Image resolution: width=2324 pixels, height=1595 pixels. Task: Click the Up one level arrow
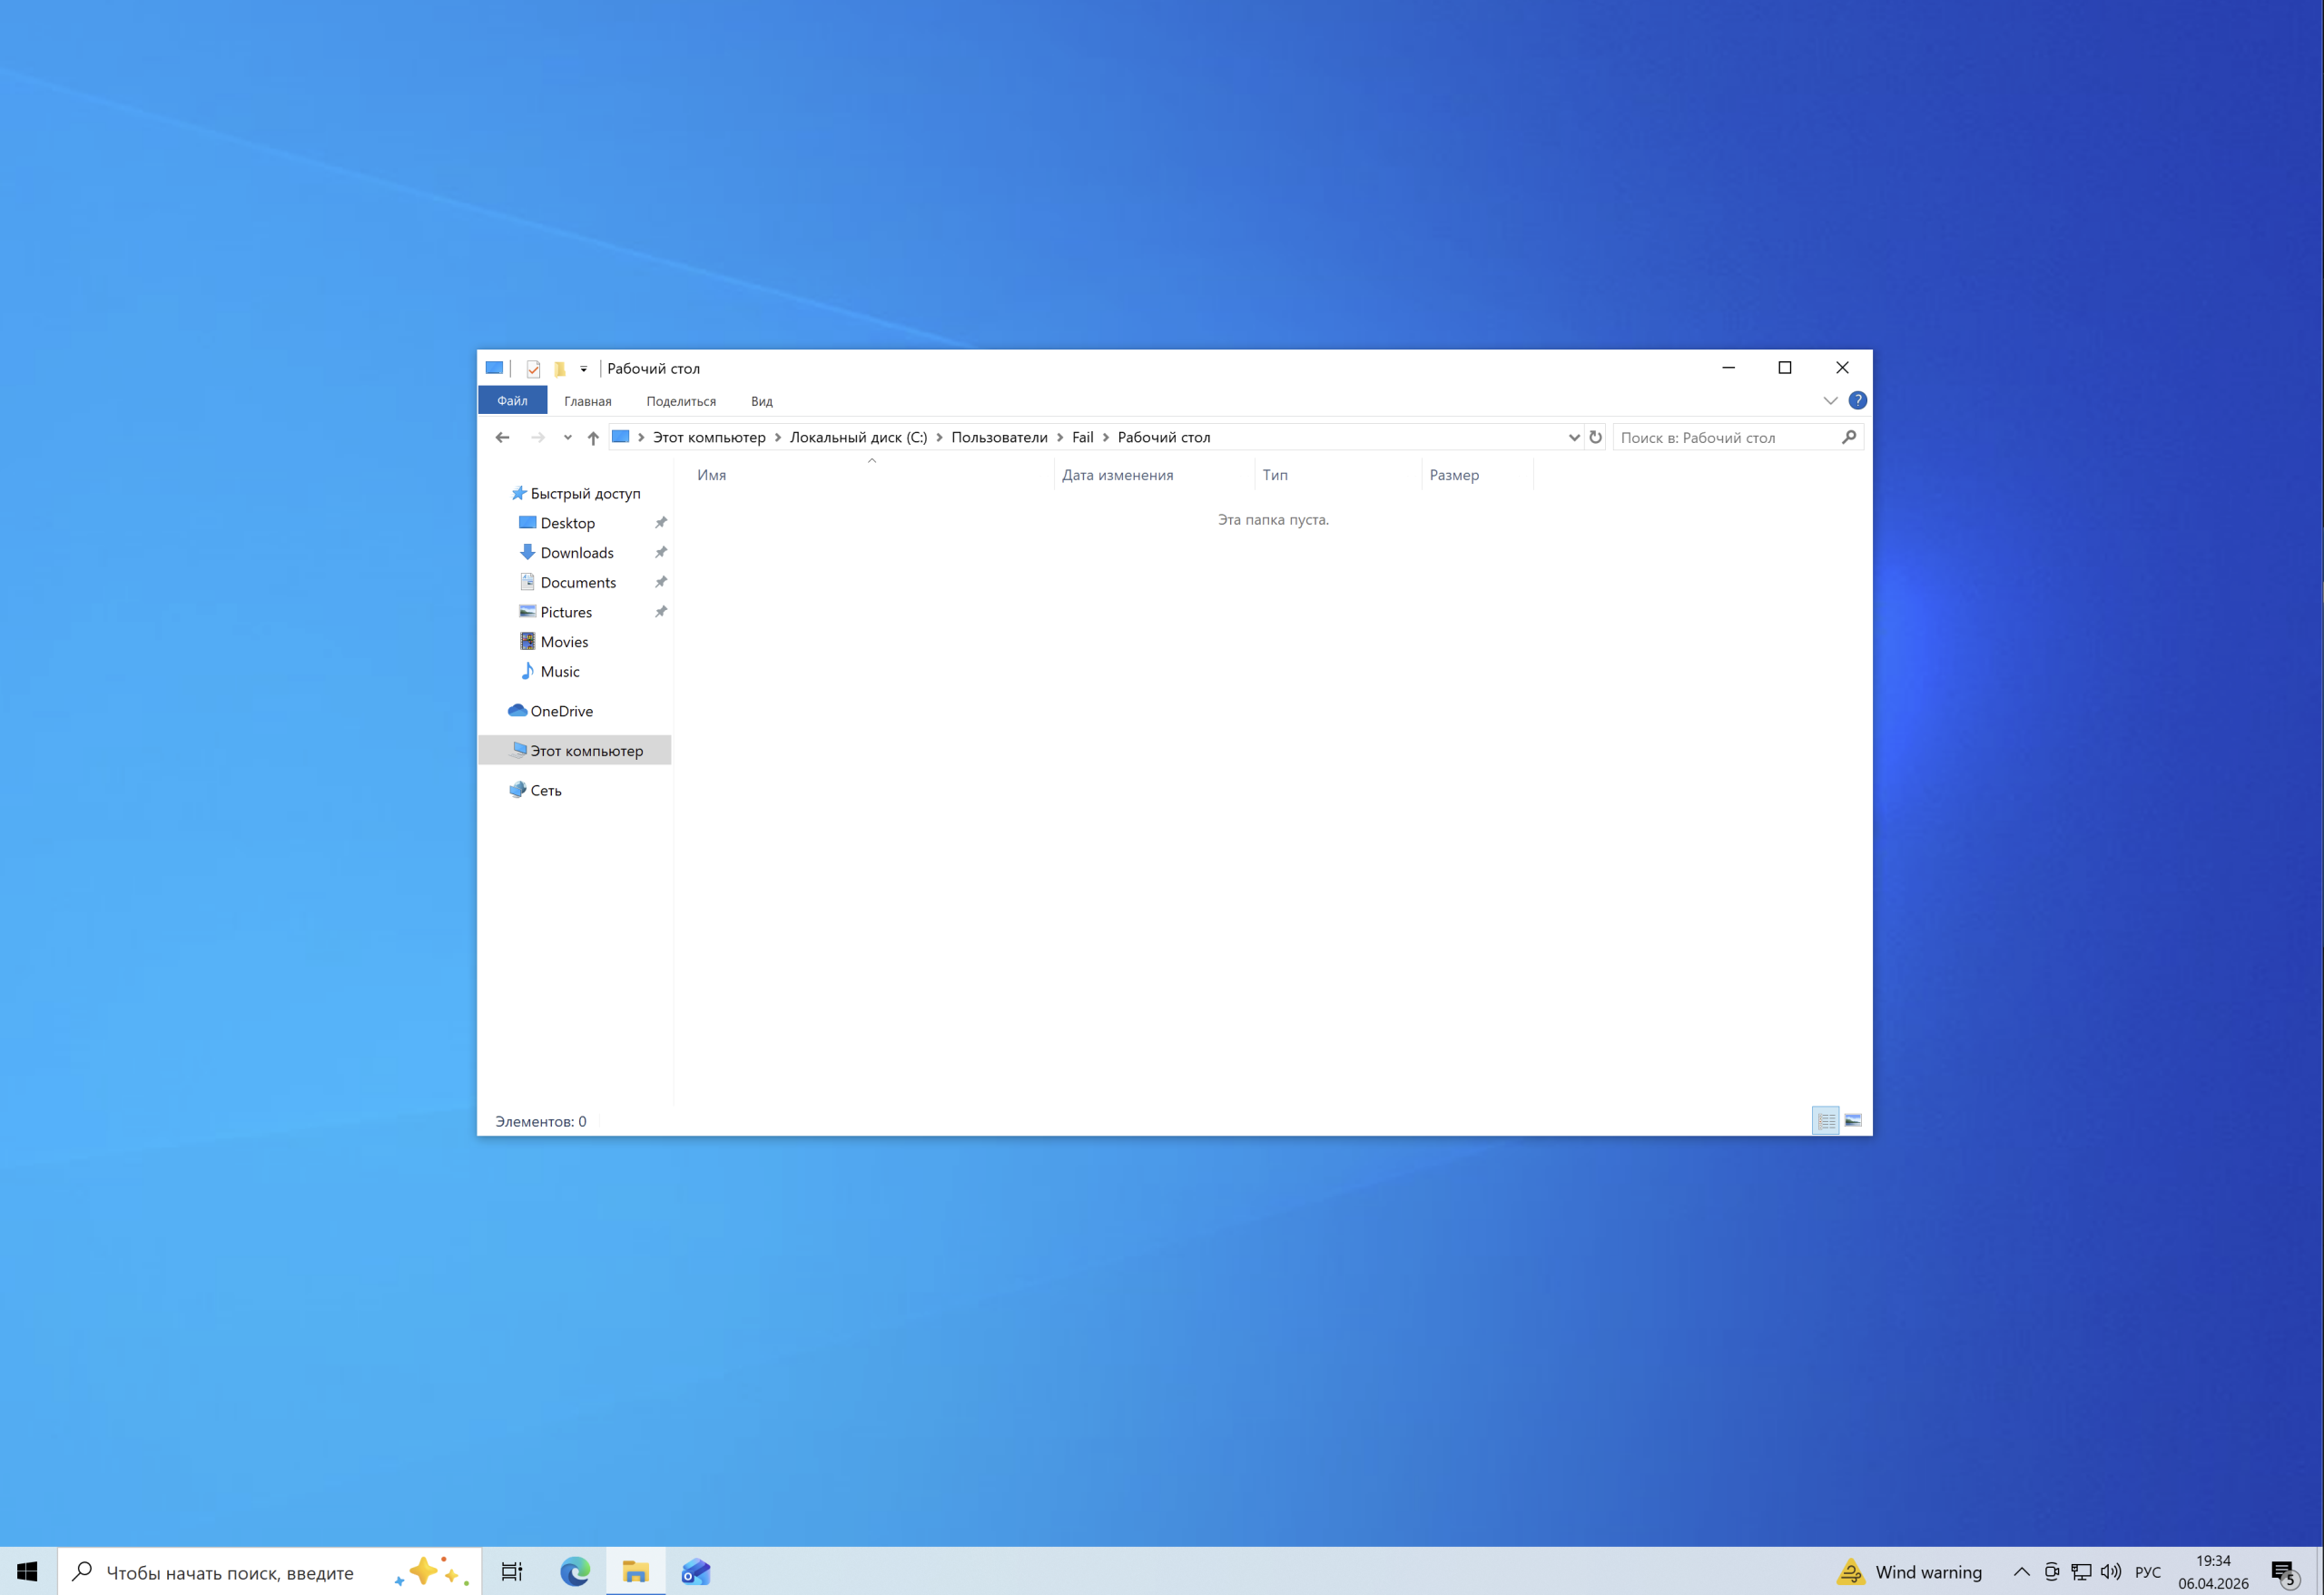(593, 438)
